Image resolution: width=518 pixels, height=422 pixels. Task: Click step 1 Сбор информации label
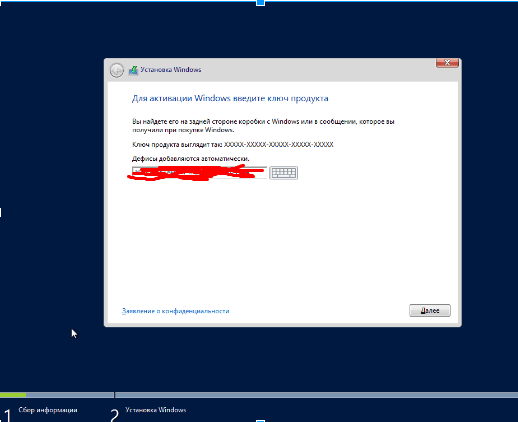click(x=48, y=410)
